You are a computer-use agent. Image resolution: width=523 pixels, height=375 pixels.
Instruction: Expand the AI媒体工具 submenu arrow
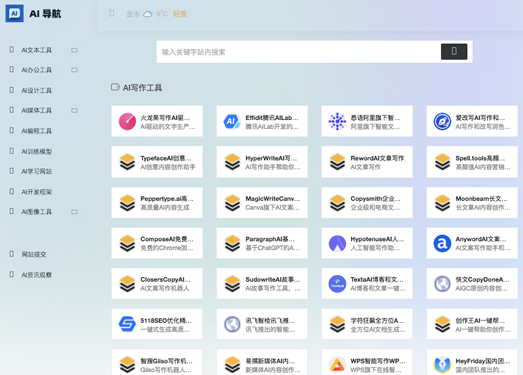(x=74, y=110)
